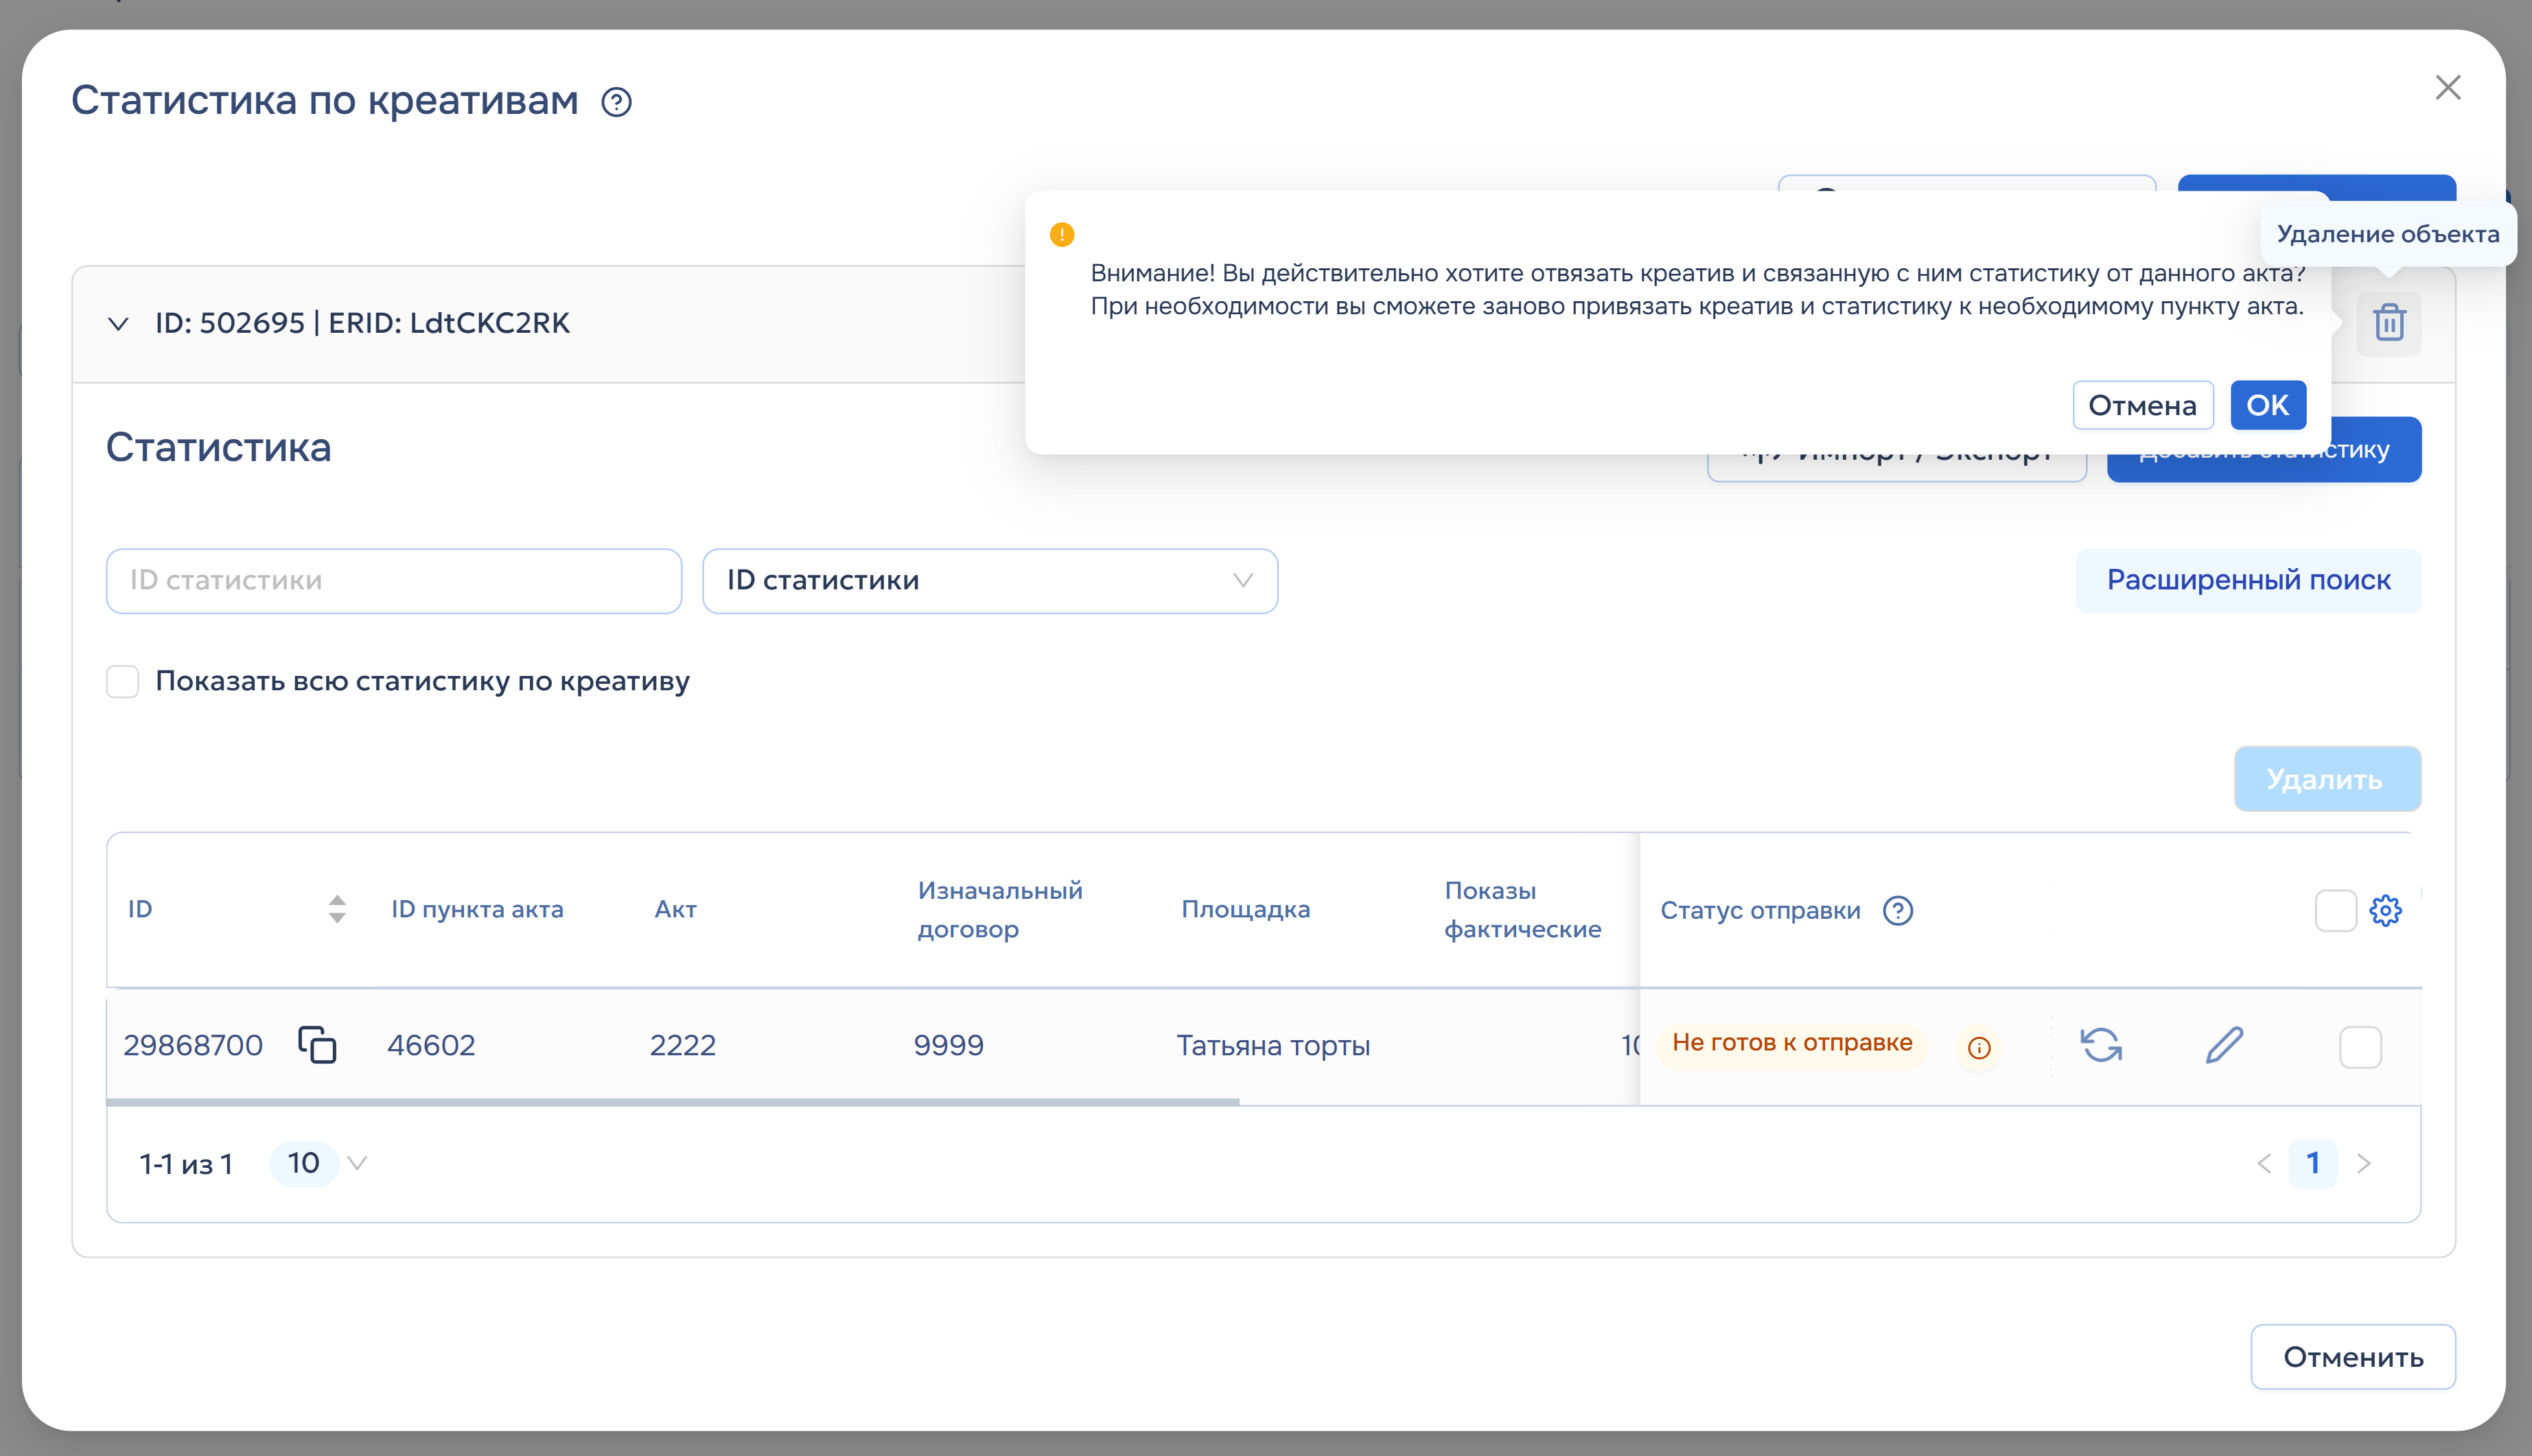
Task: Click the horizontal table scrollbar
Action: click(x=672, y=1102)
